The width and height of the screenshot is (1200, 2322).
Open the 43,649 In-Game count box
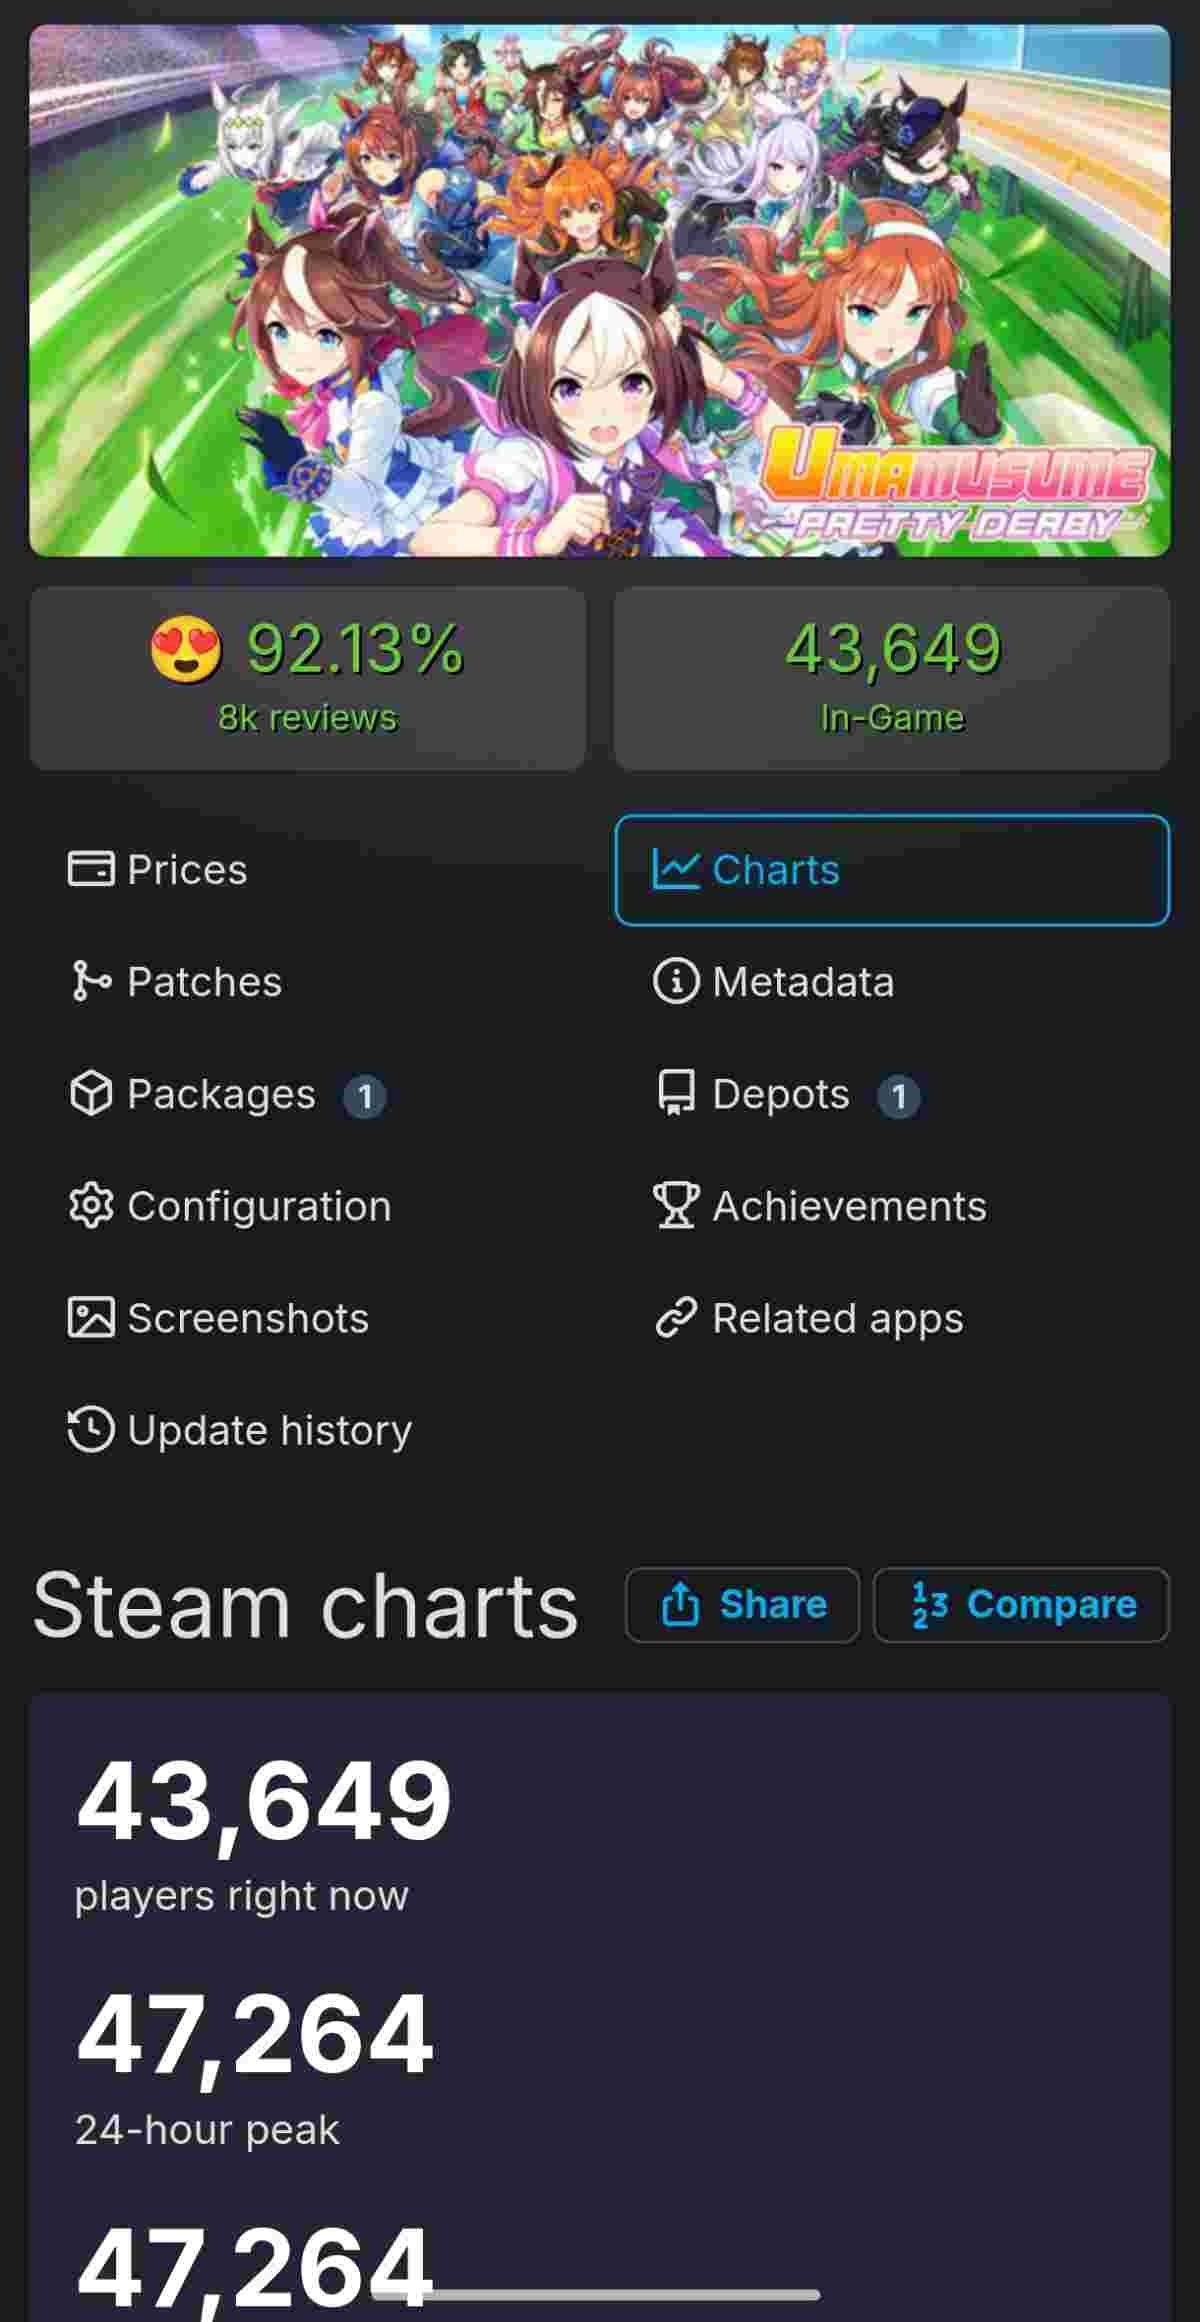(x=892, y=678)
